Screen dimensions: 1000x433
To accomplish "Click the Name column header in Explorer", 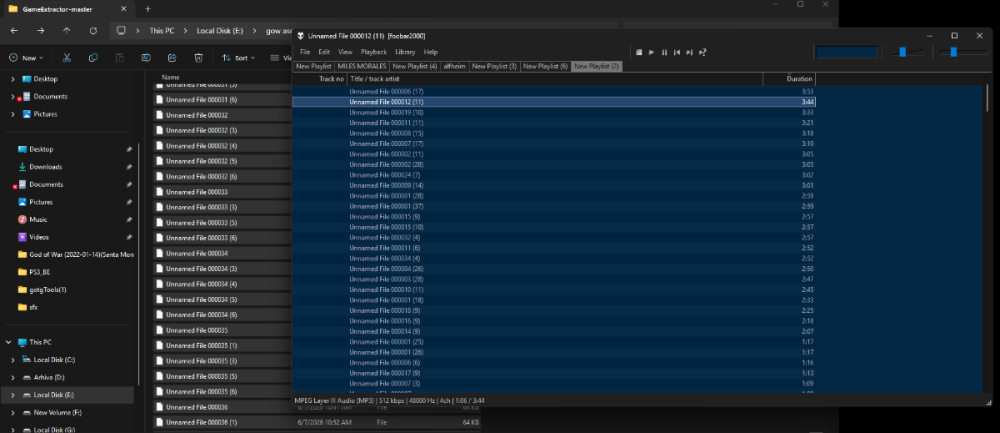I will tap(170, 77).
